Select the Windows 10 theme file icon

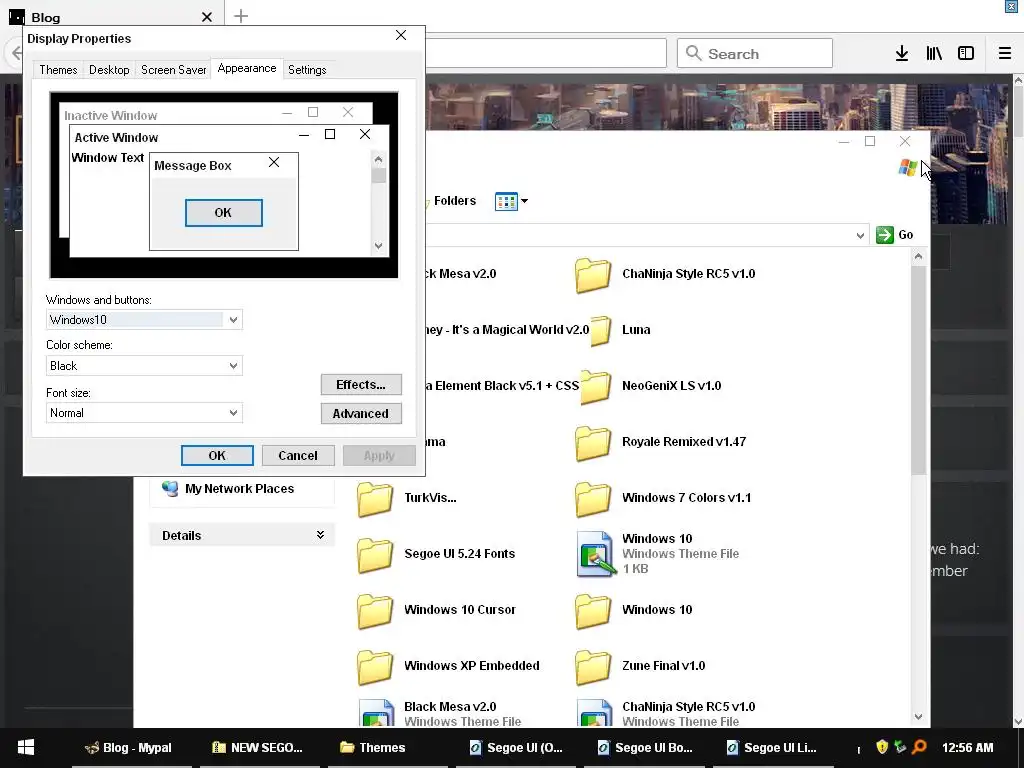(595, 554)
